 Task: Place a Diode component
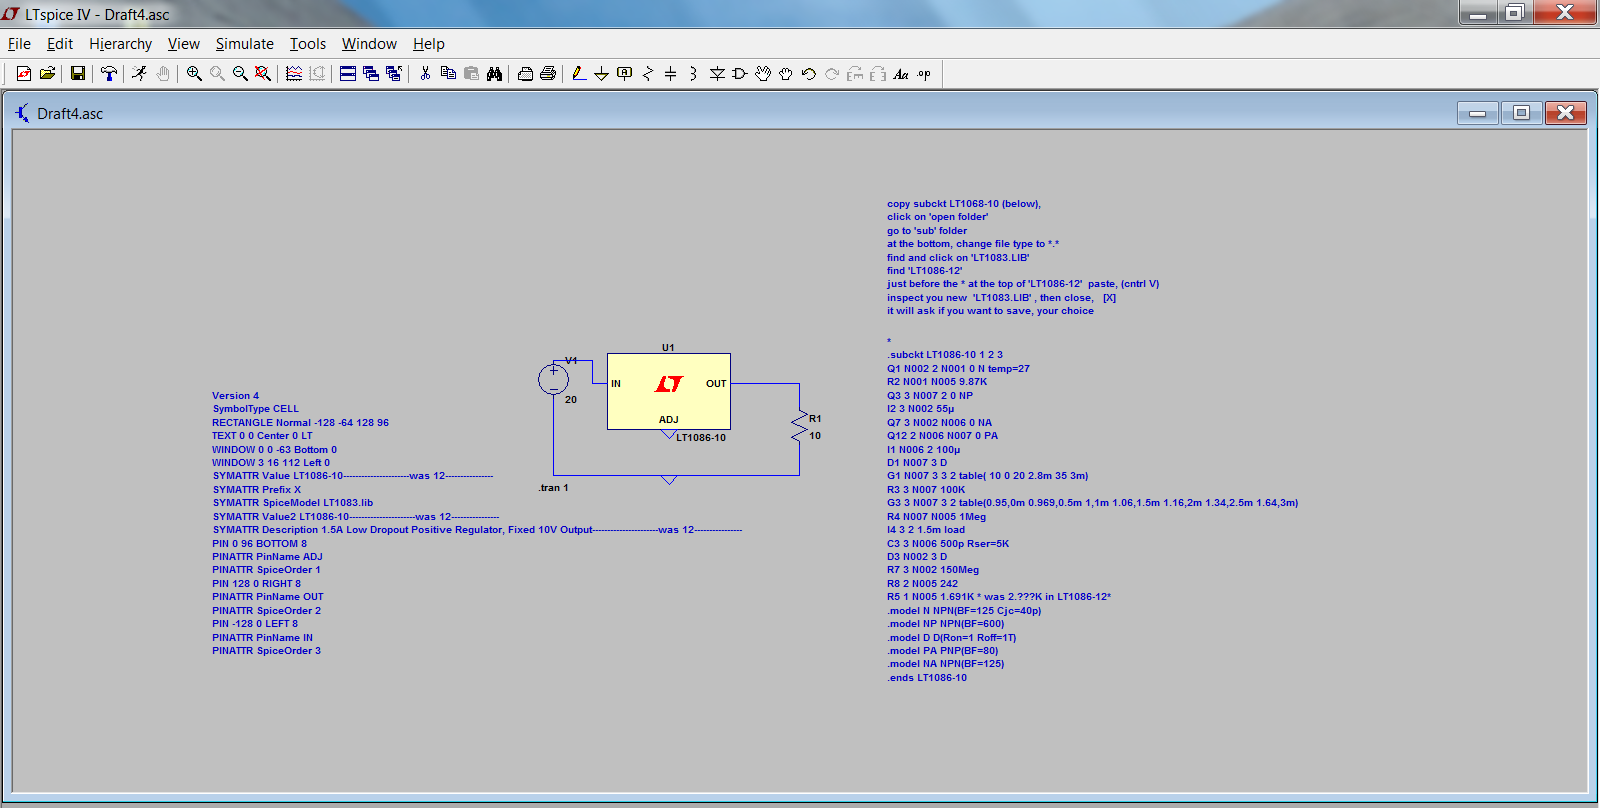click(x=717, y=74)
